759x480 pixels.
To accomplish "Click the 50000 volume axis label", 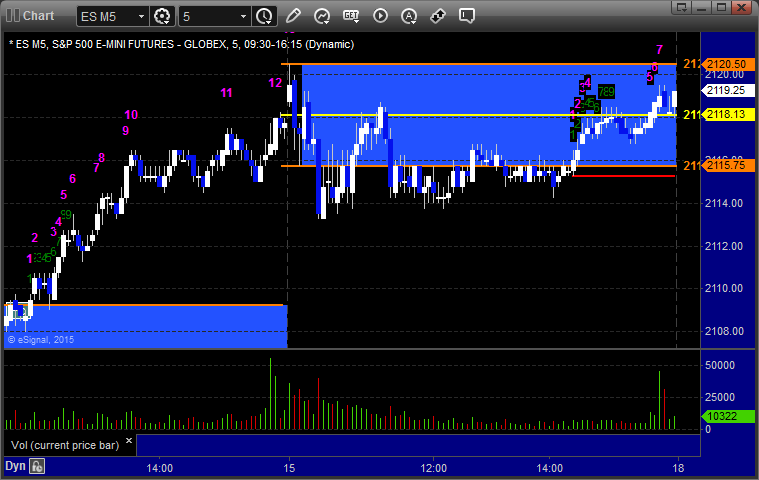I will (720, 365).
